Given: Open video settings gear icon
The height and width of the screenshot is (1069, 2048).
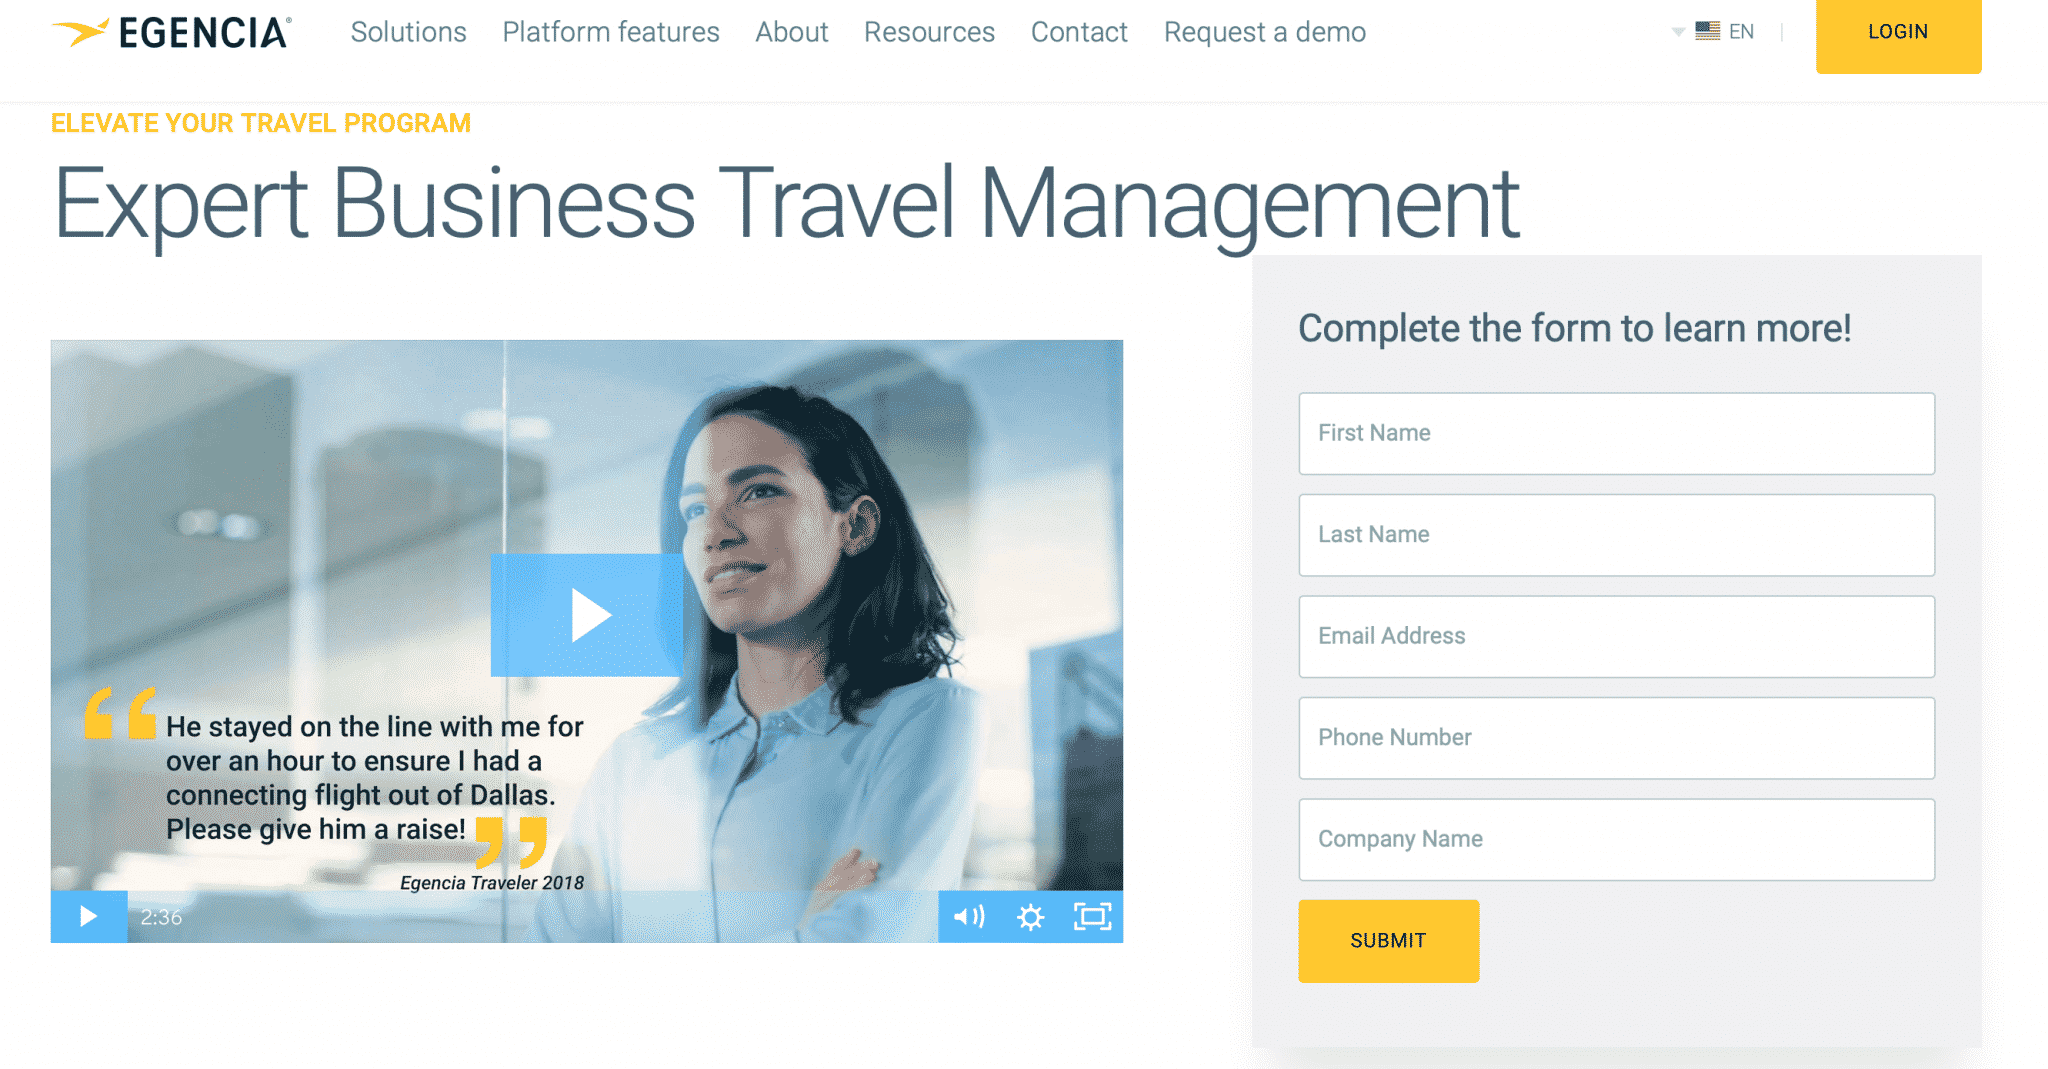Looking at the screenshot, I should coord(1030,916).
